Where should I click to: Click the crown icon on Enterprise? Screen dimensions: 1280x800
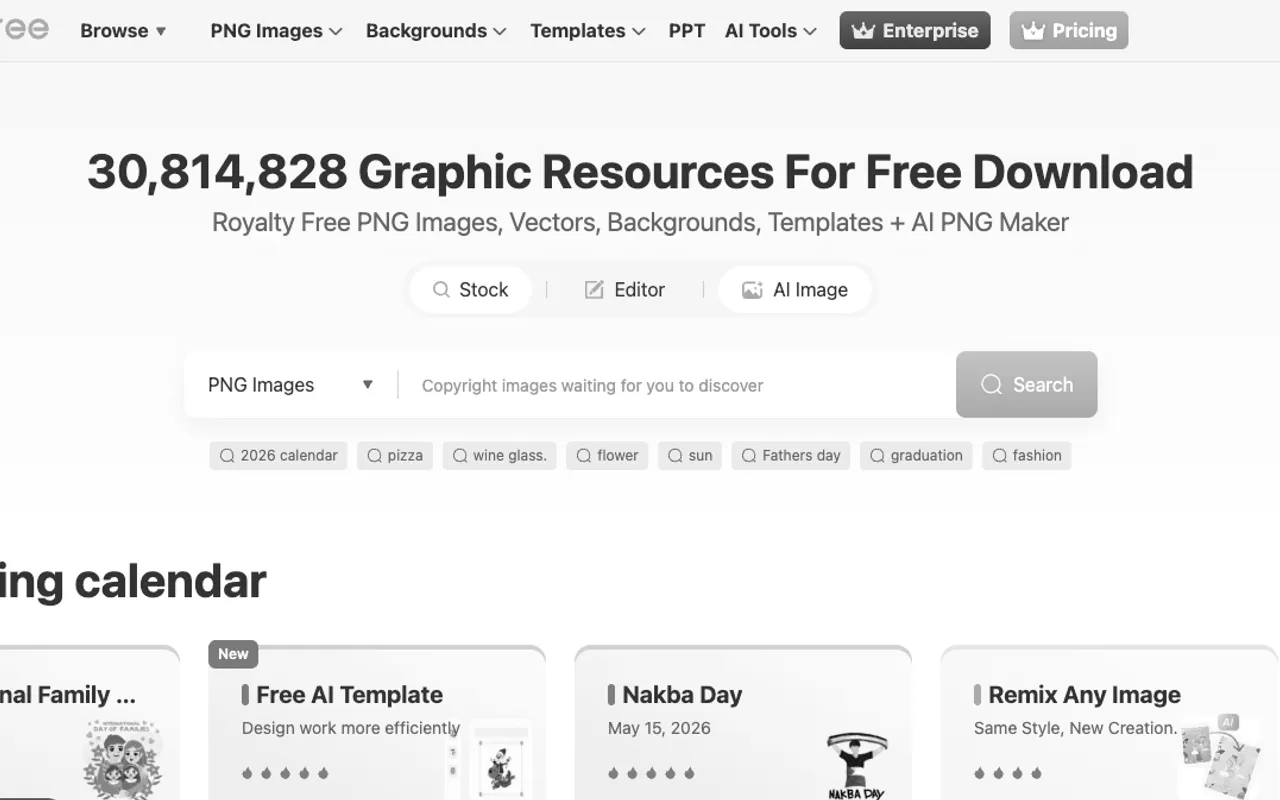[x=862, y=31]
